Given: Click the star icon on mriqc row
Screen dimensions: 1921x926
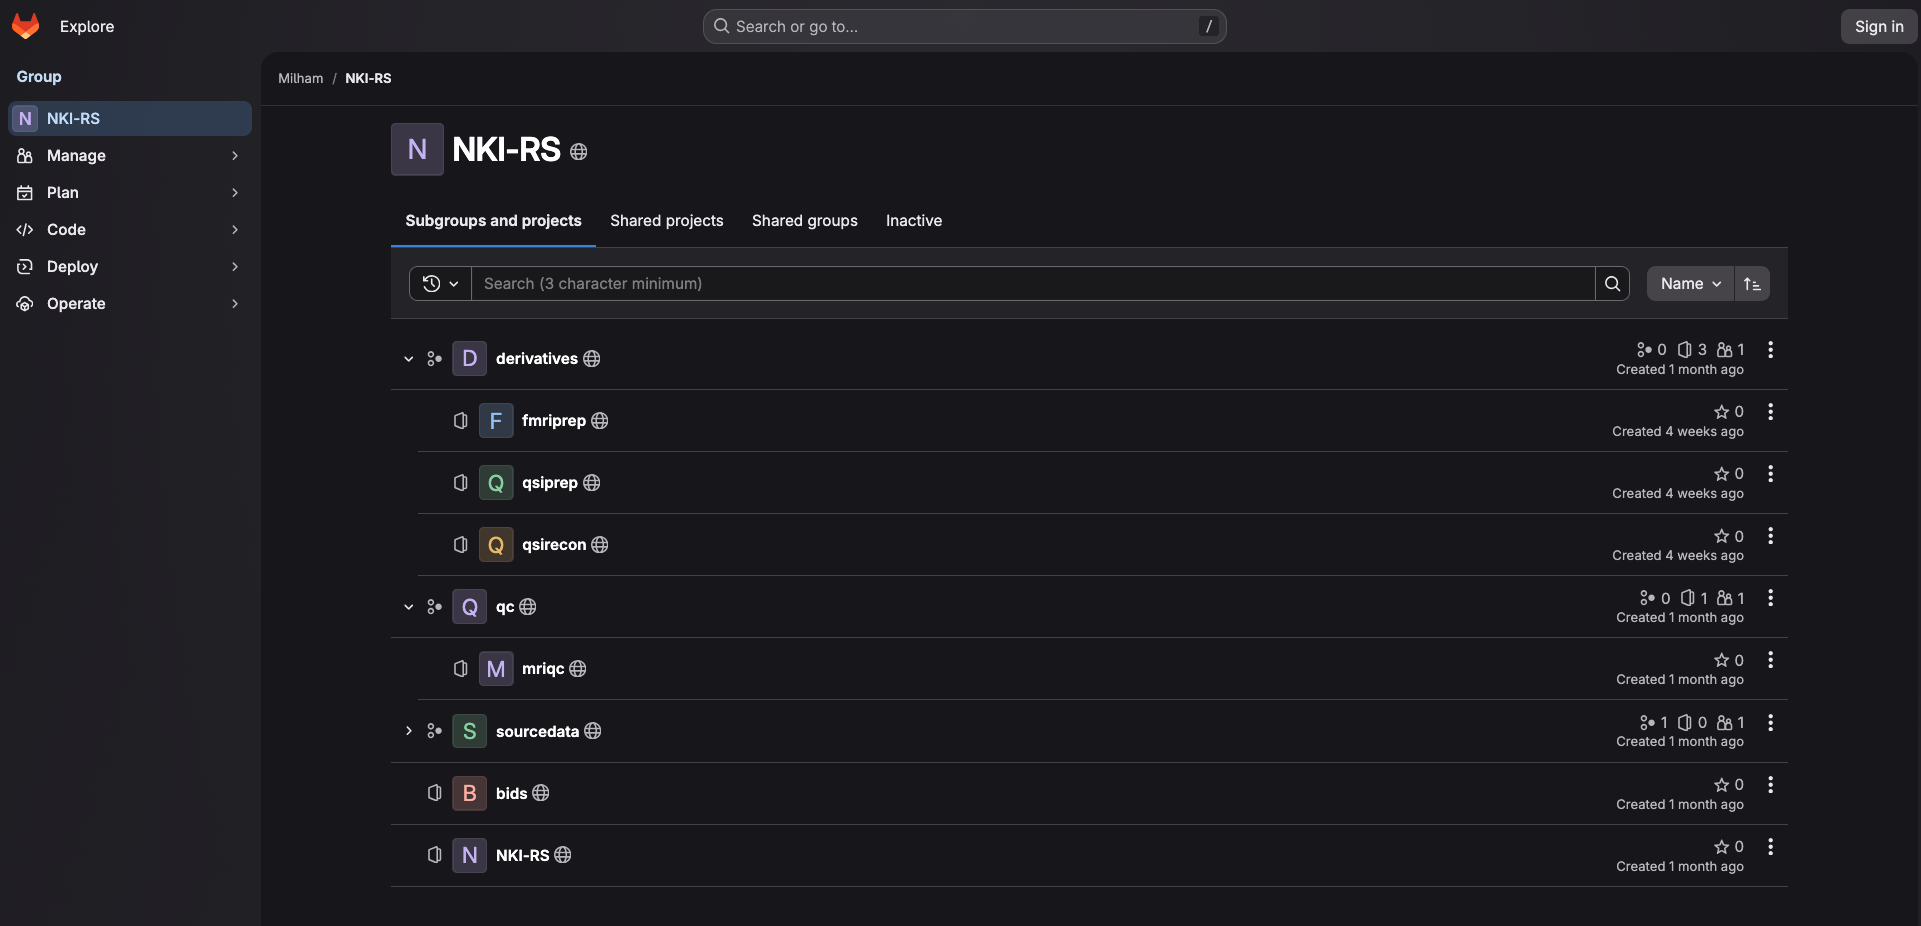Looking at the screenshot, I should 1721,660.
